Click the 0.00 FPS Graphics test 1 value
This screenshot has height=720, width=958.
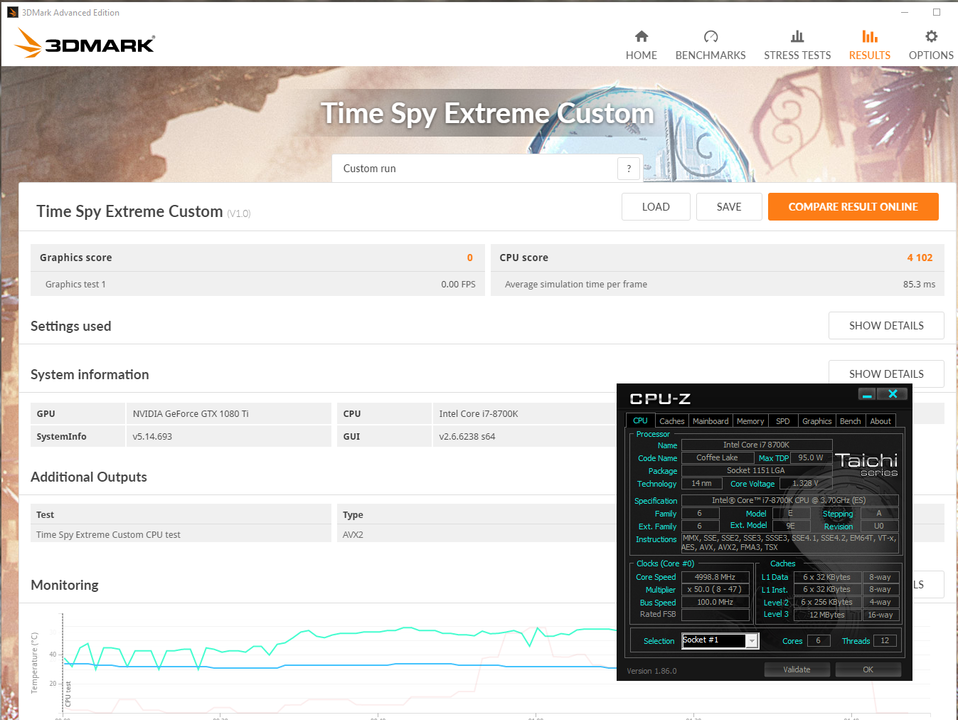point(458,284)
